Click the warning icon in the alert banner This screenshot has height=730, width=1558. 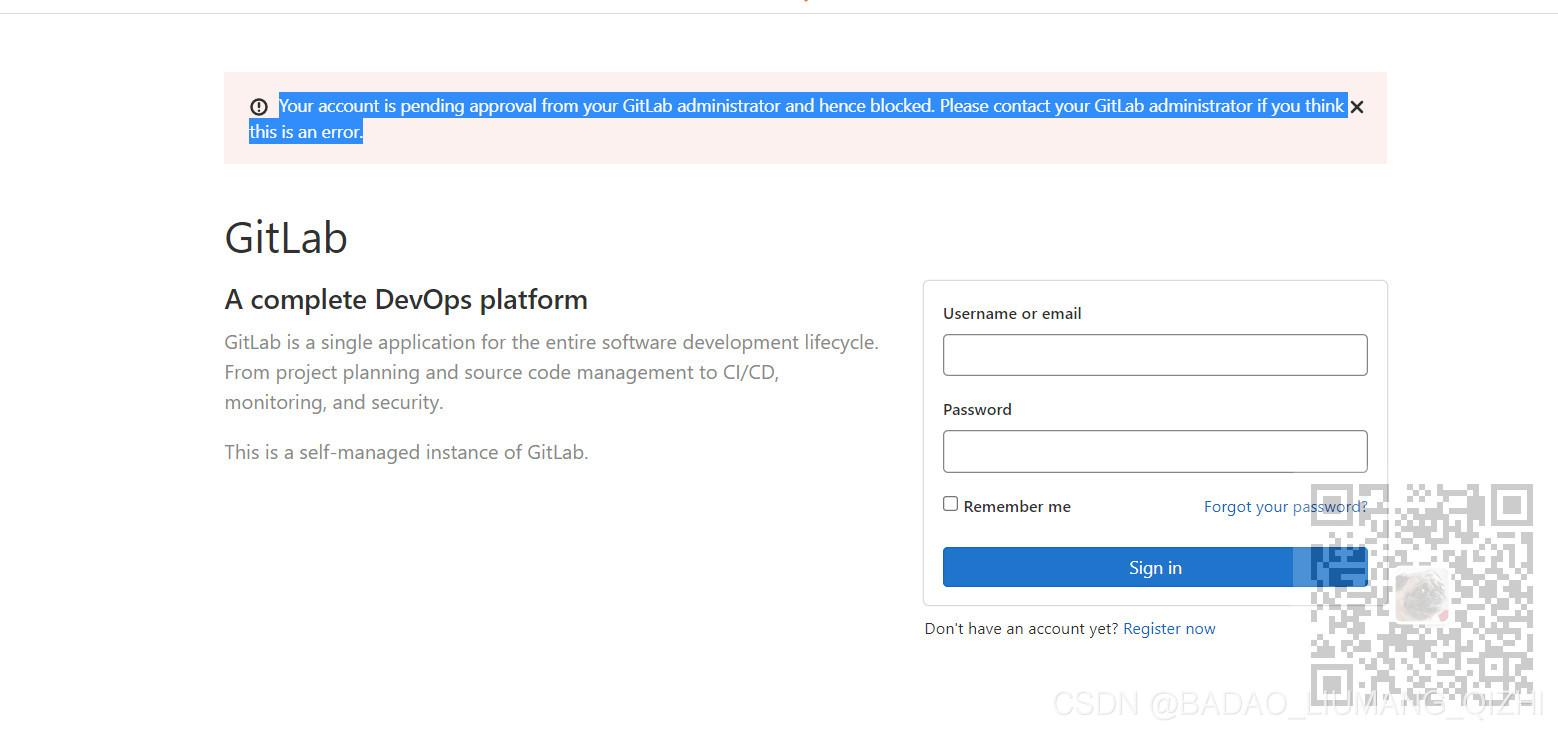tap(259, 106)
